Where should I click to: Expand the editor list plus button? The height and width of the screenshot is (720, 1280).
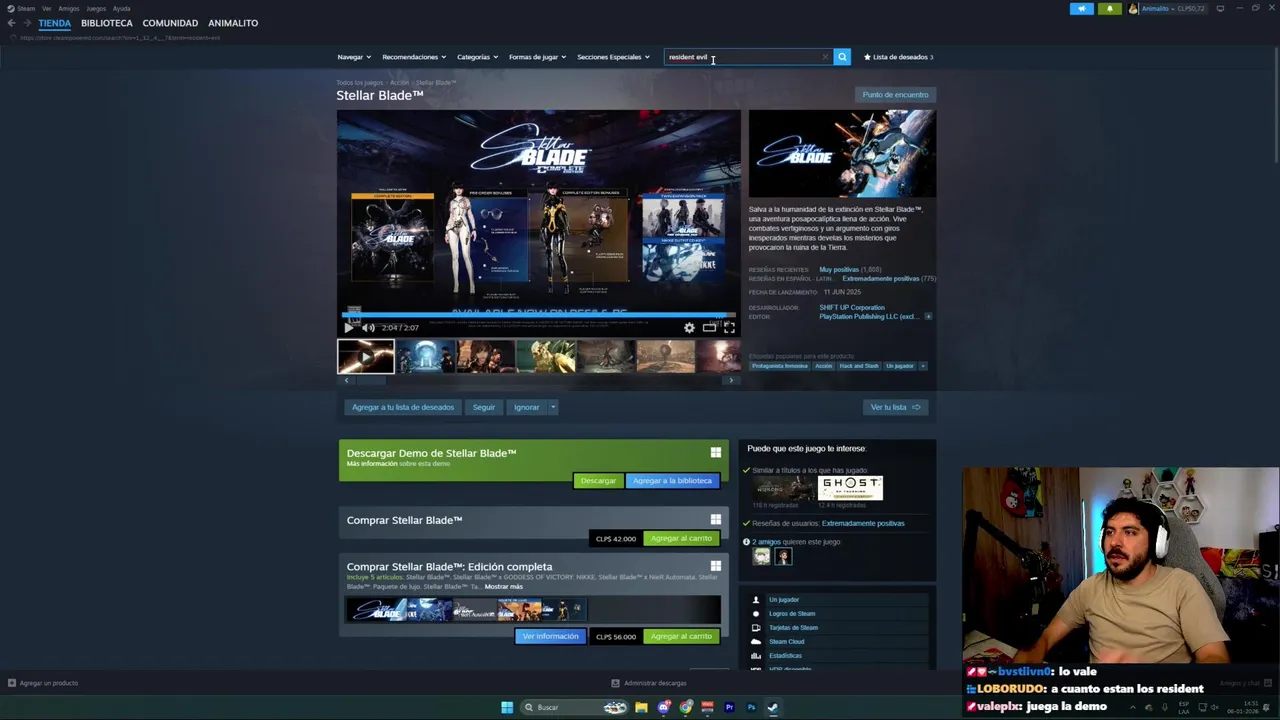pos(928,316)
